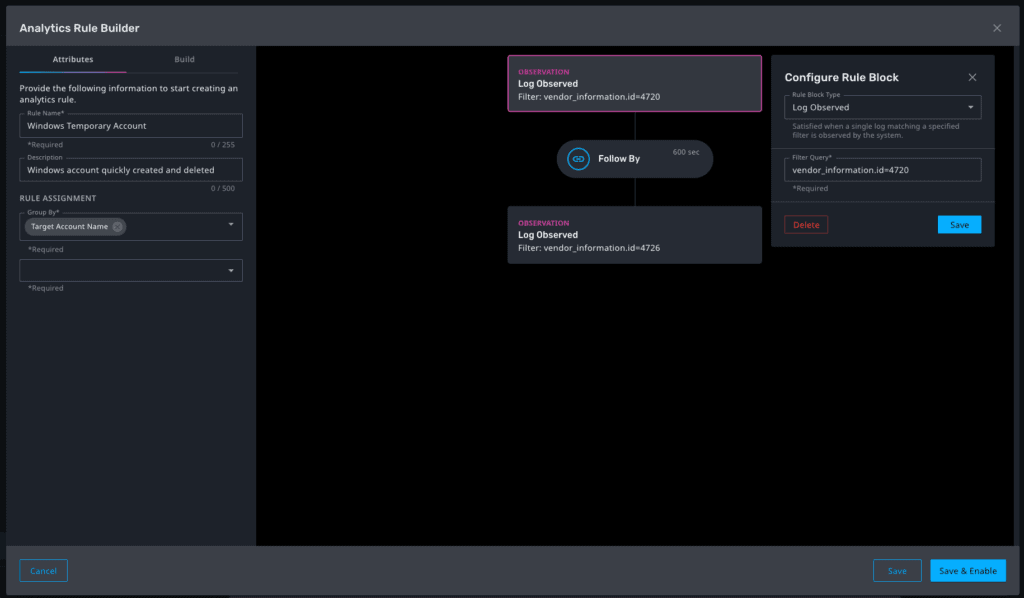Click the Rule Name input field
This screenshot has height=598, width=1024.
pos(130,125)
